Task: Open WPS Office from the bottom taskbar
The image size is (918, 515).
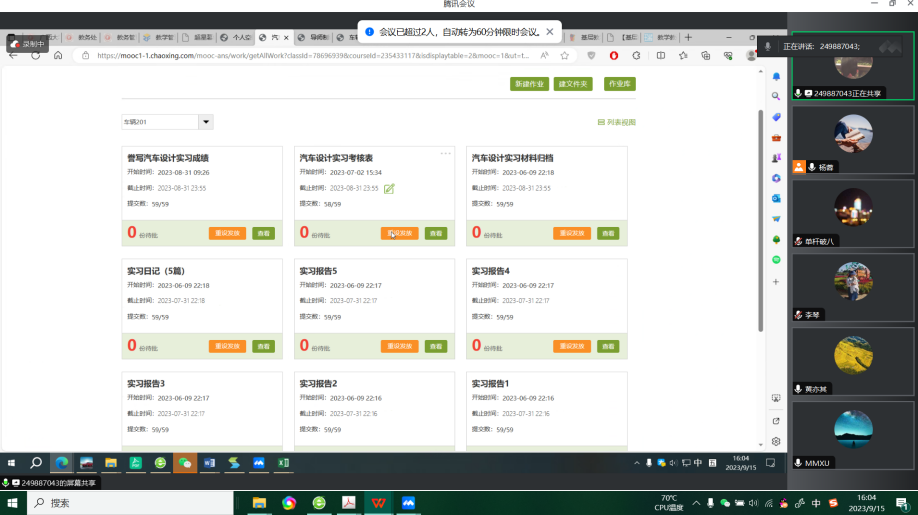Action: [x=378, y=502]
